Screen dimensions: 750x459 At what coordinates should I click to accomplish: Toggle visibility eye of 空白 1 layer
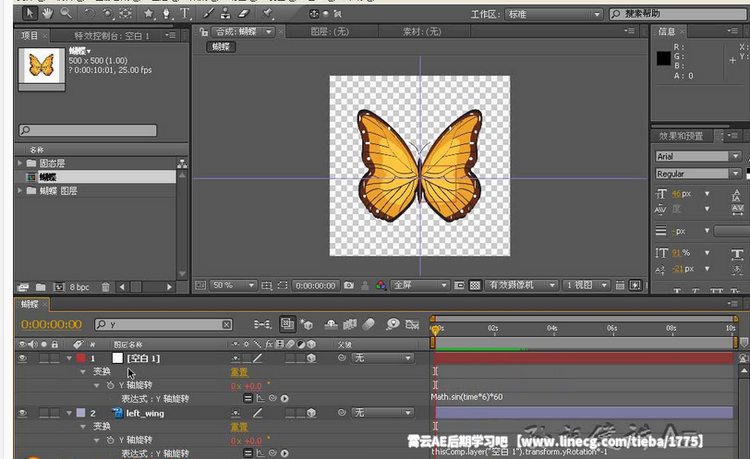coord(22,358)
